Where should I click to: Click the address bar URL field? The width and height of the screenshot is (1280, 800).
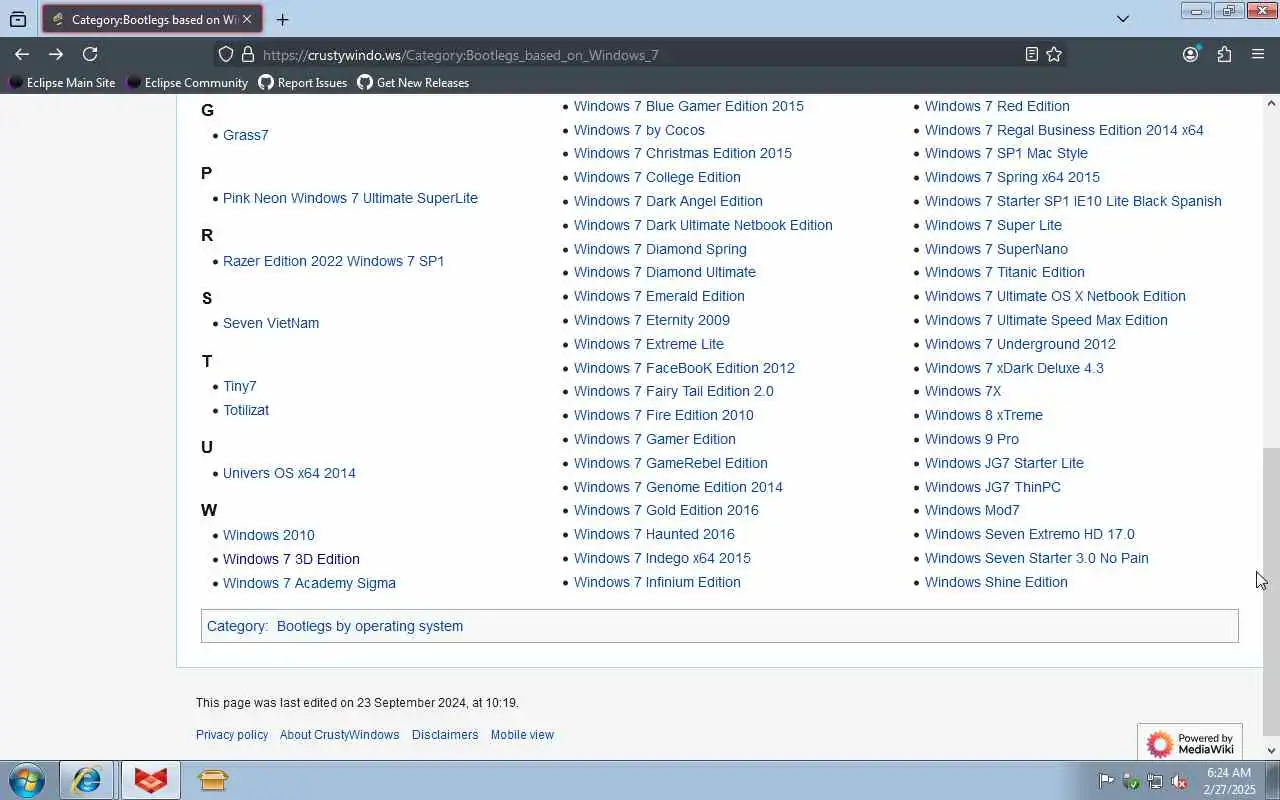(640, 55)
